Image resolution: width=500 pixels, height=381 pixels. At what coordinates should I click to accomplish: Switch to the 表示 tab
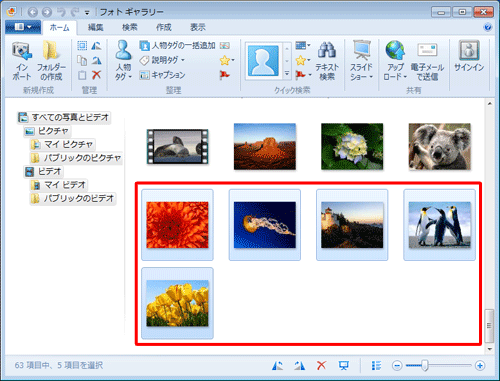[x=198, y=27]
